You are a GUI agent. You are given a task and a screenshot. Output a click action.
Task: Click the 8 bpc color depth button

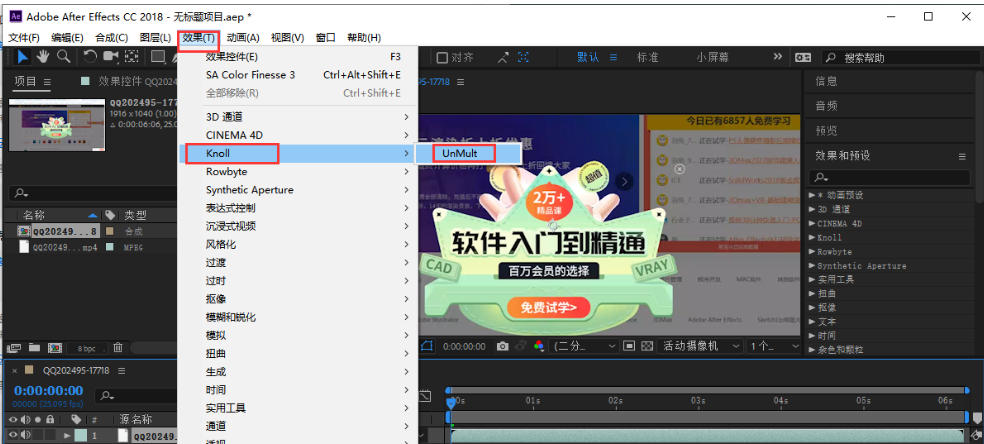(x=87, y=348)
